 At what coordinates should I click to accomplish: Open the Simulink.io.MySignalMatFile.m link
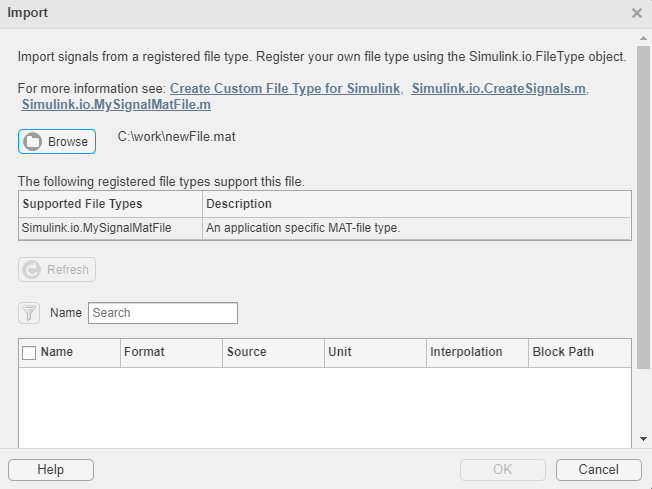116,104
